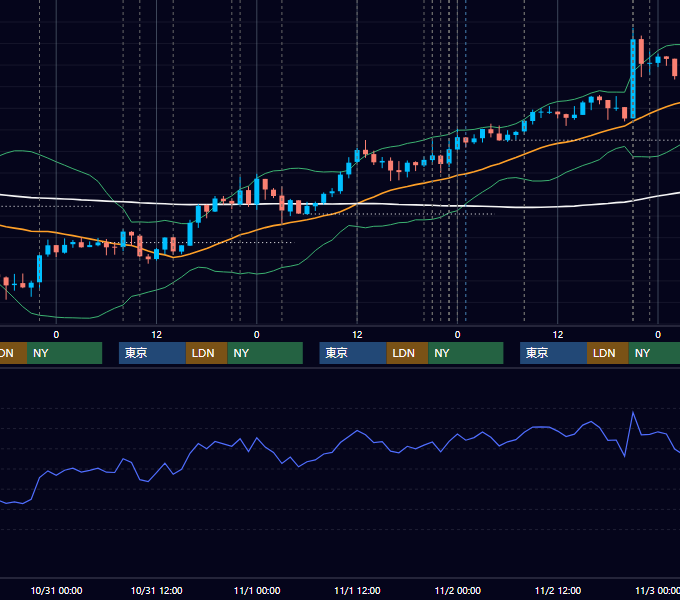Click the NY session block ending at 10/31 00:00
Viewport: 680px width, 600px height.
pos(64,353)
